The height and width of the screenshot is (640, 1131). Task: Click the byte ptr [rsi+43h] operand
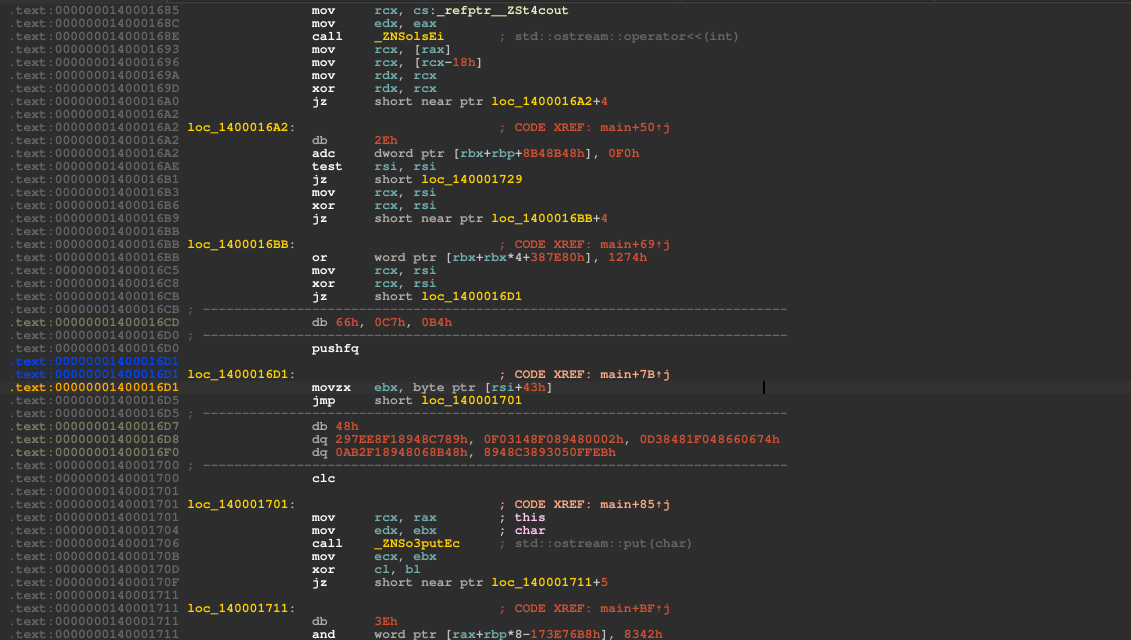(x=483, y=387)
